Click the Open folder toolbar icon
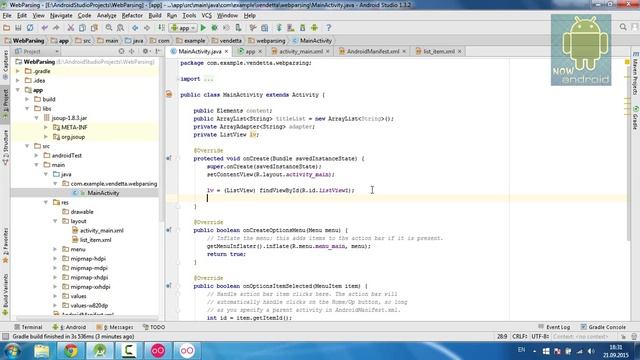640x360 pixels. (x=7, y=28)
